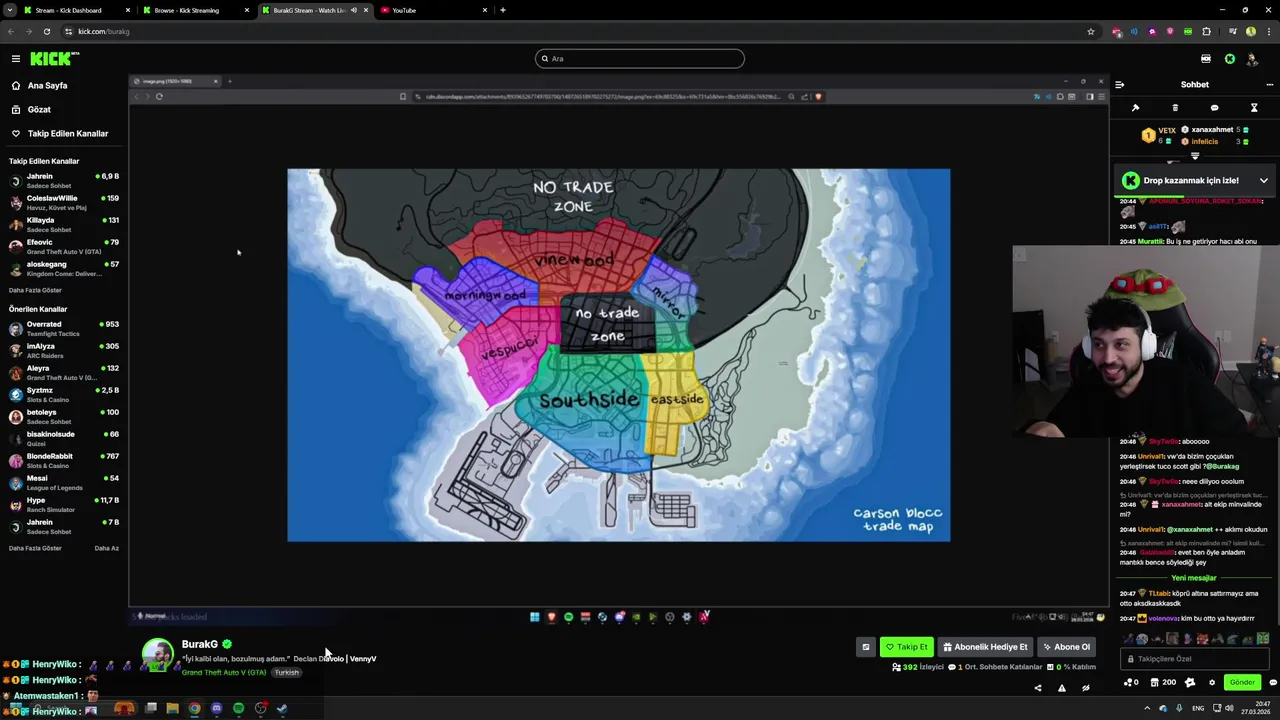1280x720 pixels.
Task: Click Abonelik Hediye Et button
Action: tap(985, 647)
